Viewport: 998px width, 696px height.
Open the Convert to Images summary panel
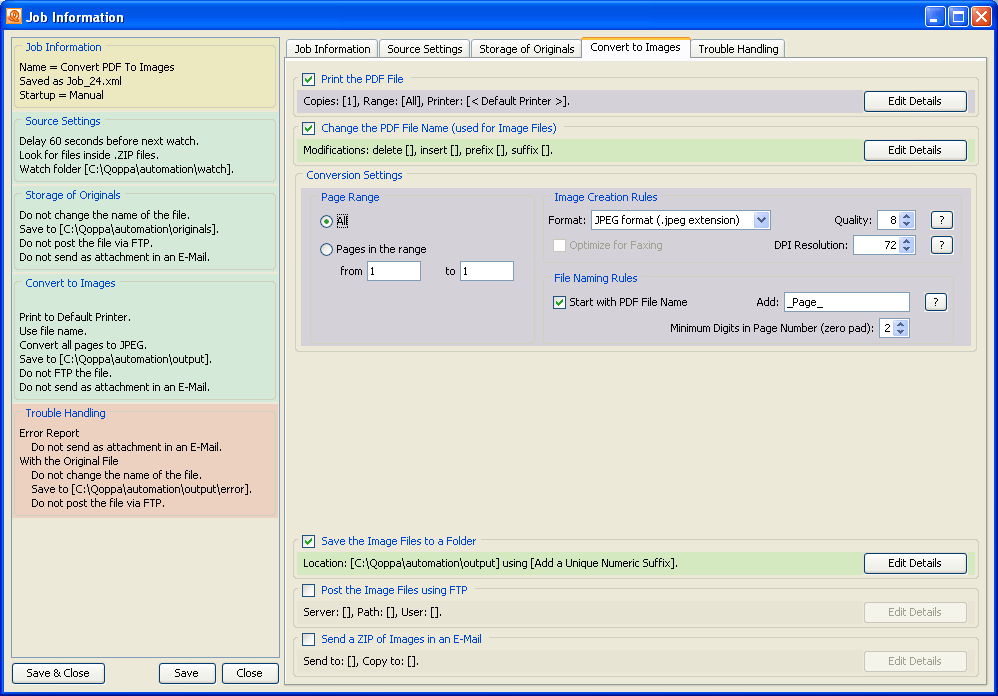pos(145,338)
